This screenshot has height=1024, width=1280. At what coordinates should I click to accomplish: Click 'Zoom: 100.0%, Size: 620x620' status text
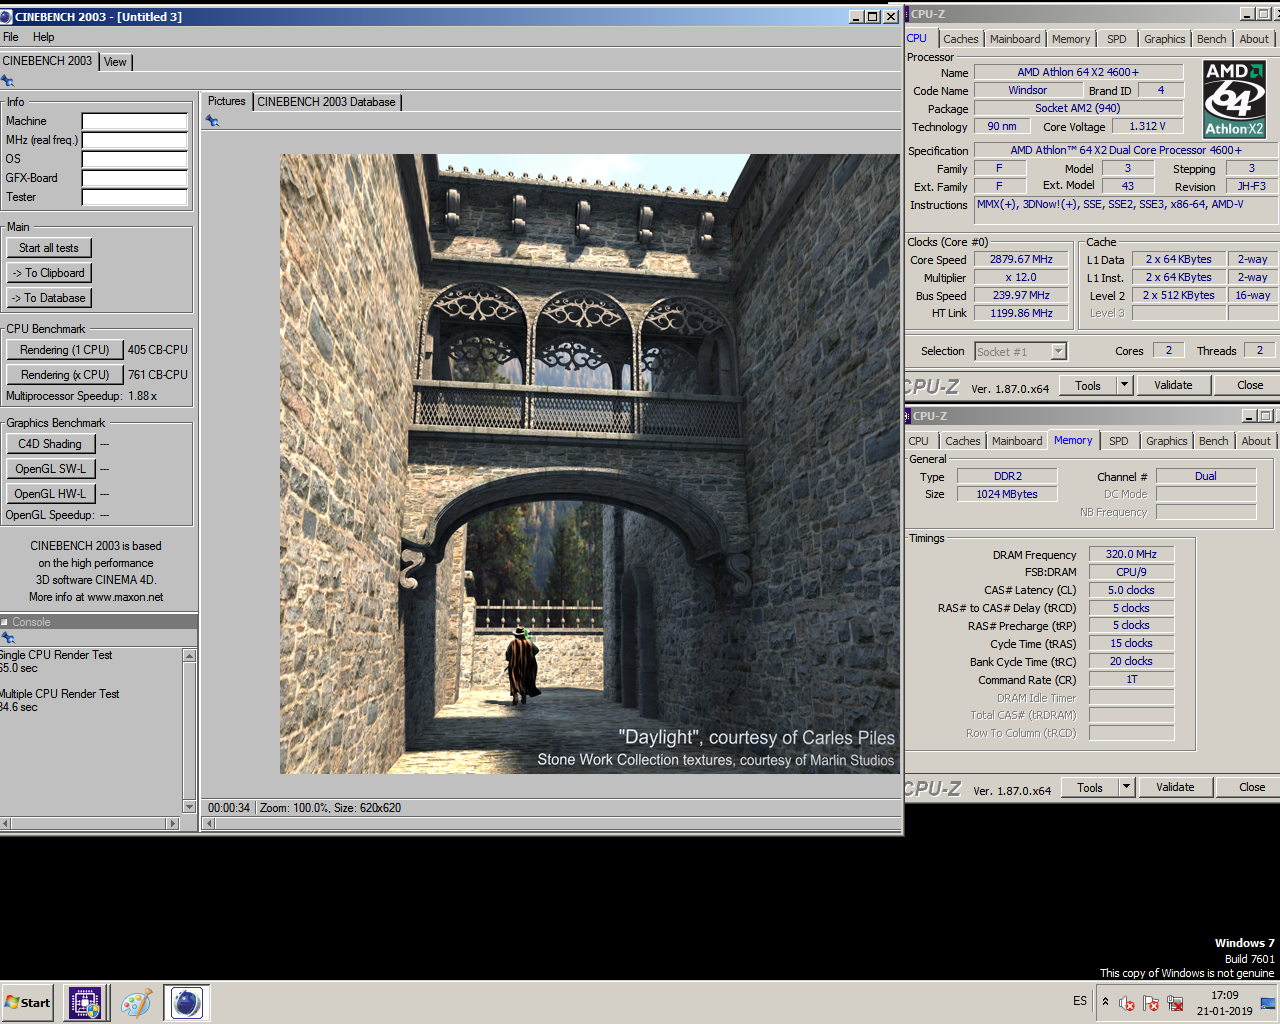330,808
